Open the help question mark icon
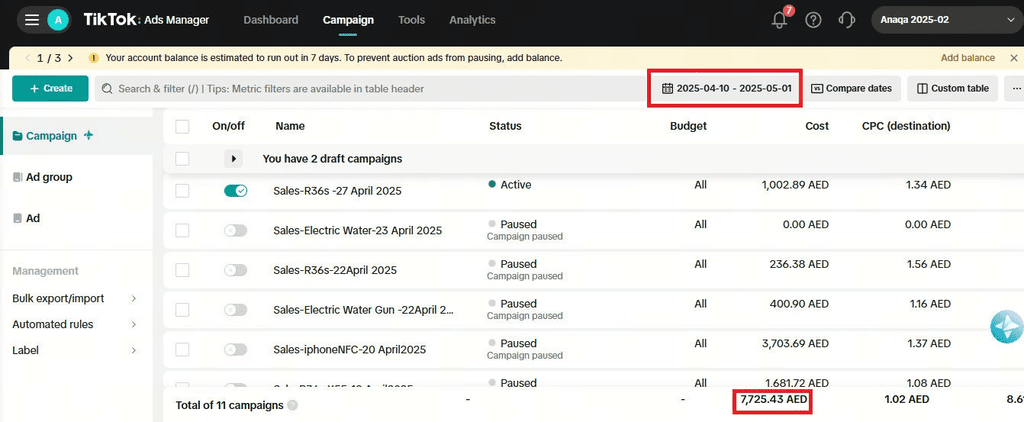1024x422 pixels. [x=813, y=20]
